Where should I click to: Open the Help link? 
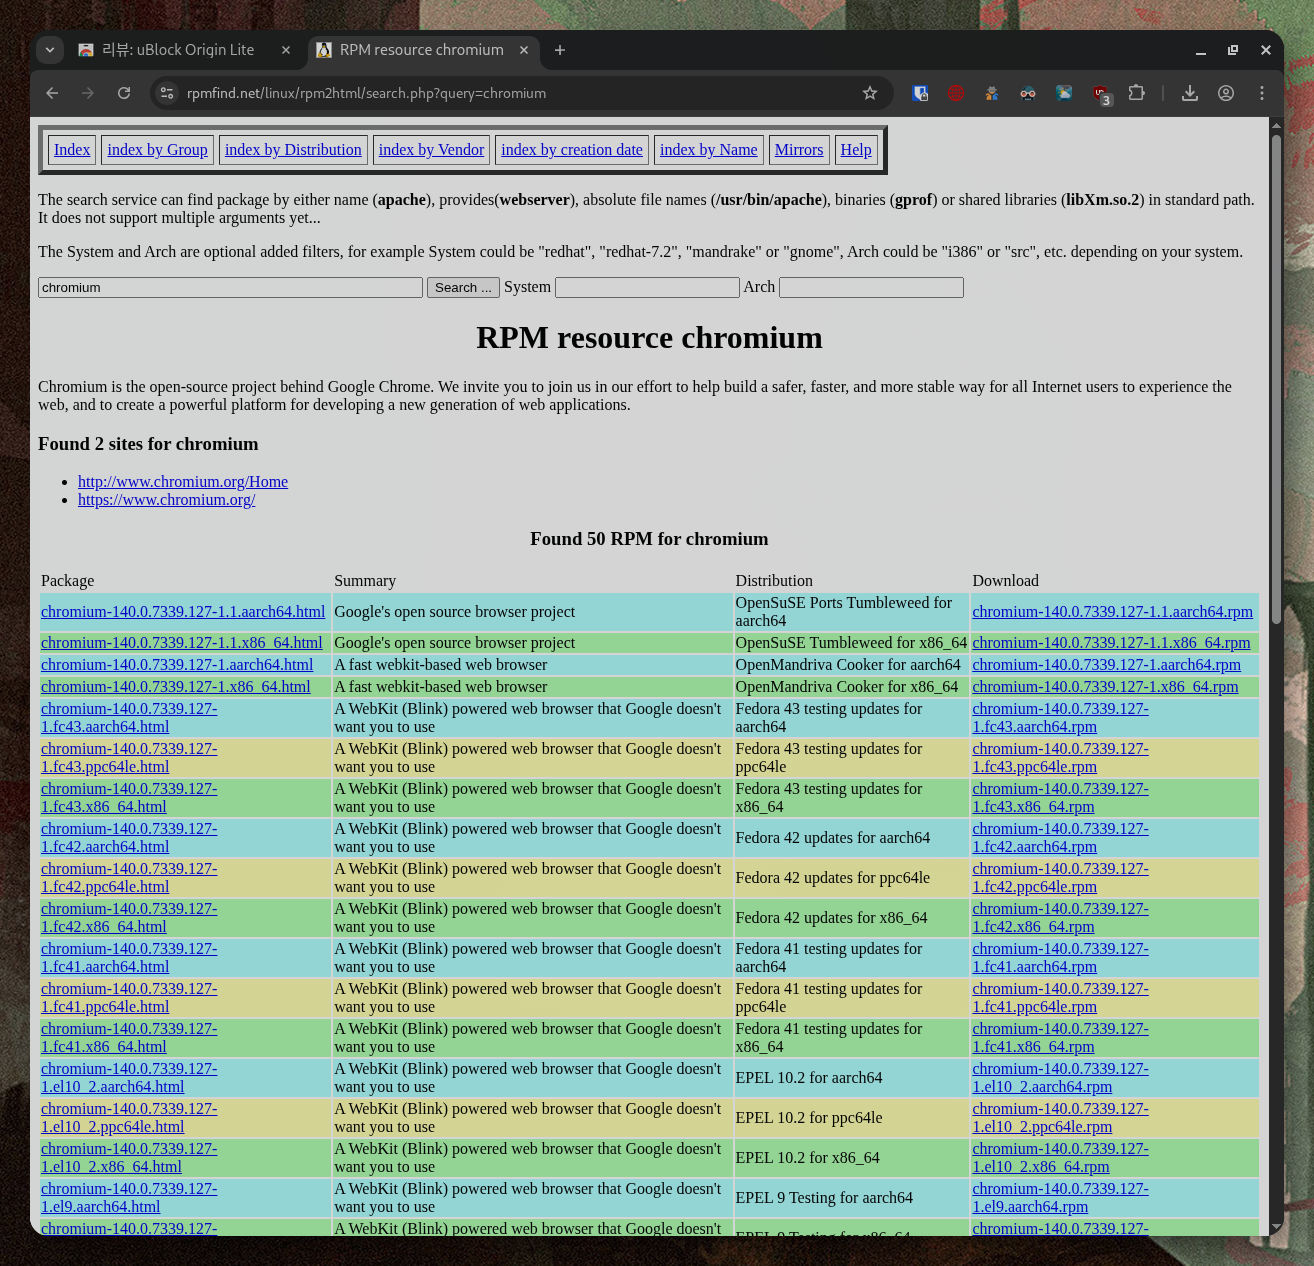[856, 150]
